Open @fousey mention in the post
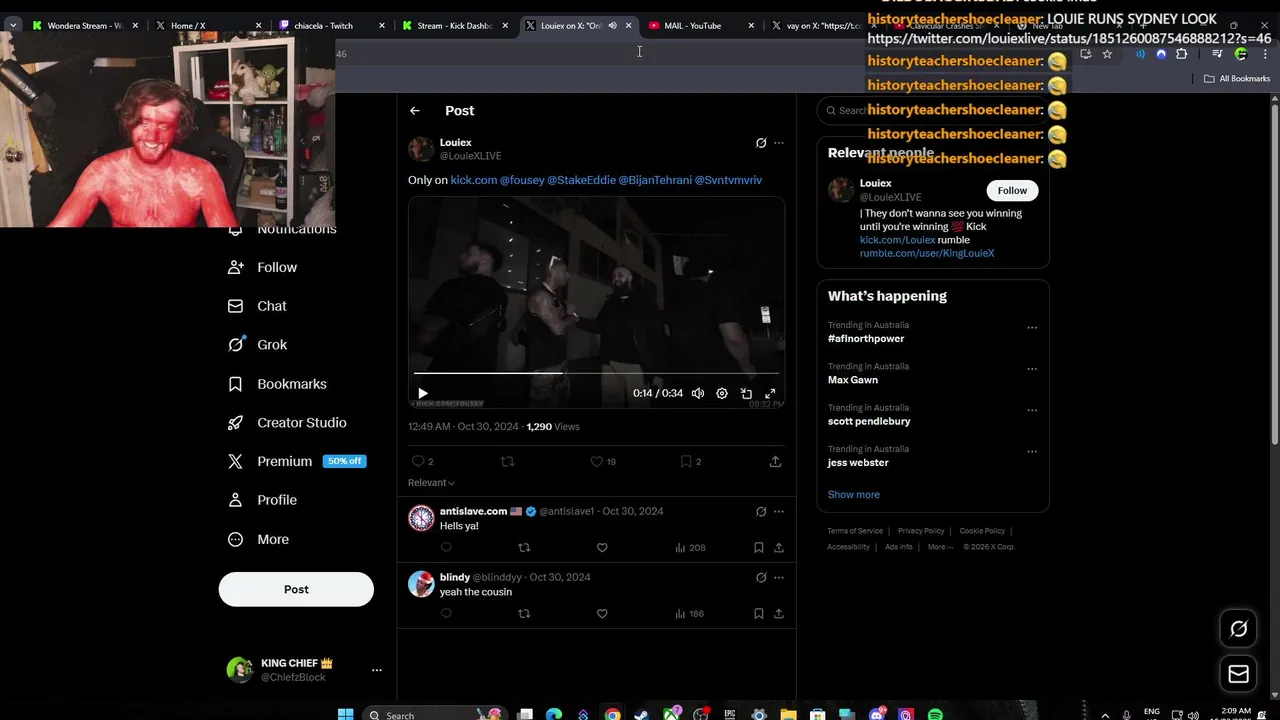This screenshot has width=1280, height=720. pyautogui.click(x=522, y=180)
